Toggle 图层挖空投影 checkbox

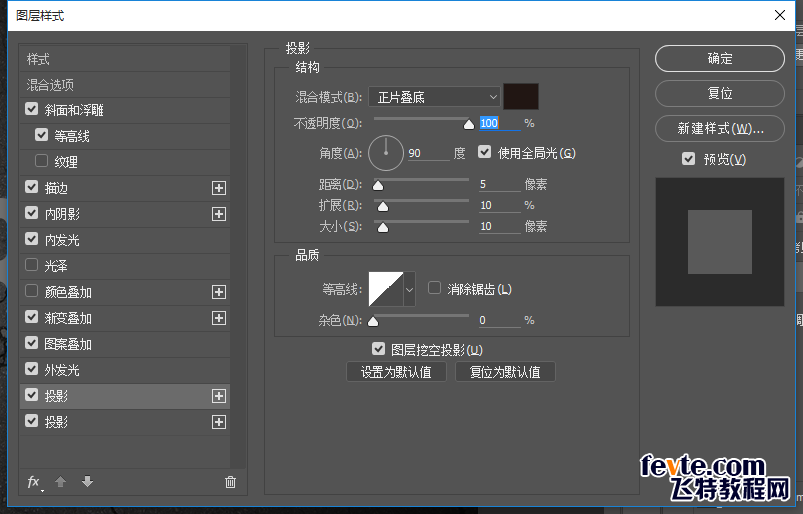click(378, 349)
